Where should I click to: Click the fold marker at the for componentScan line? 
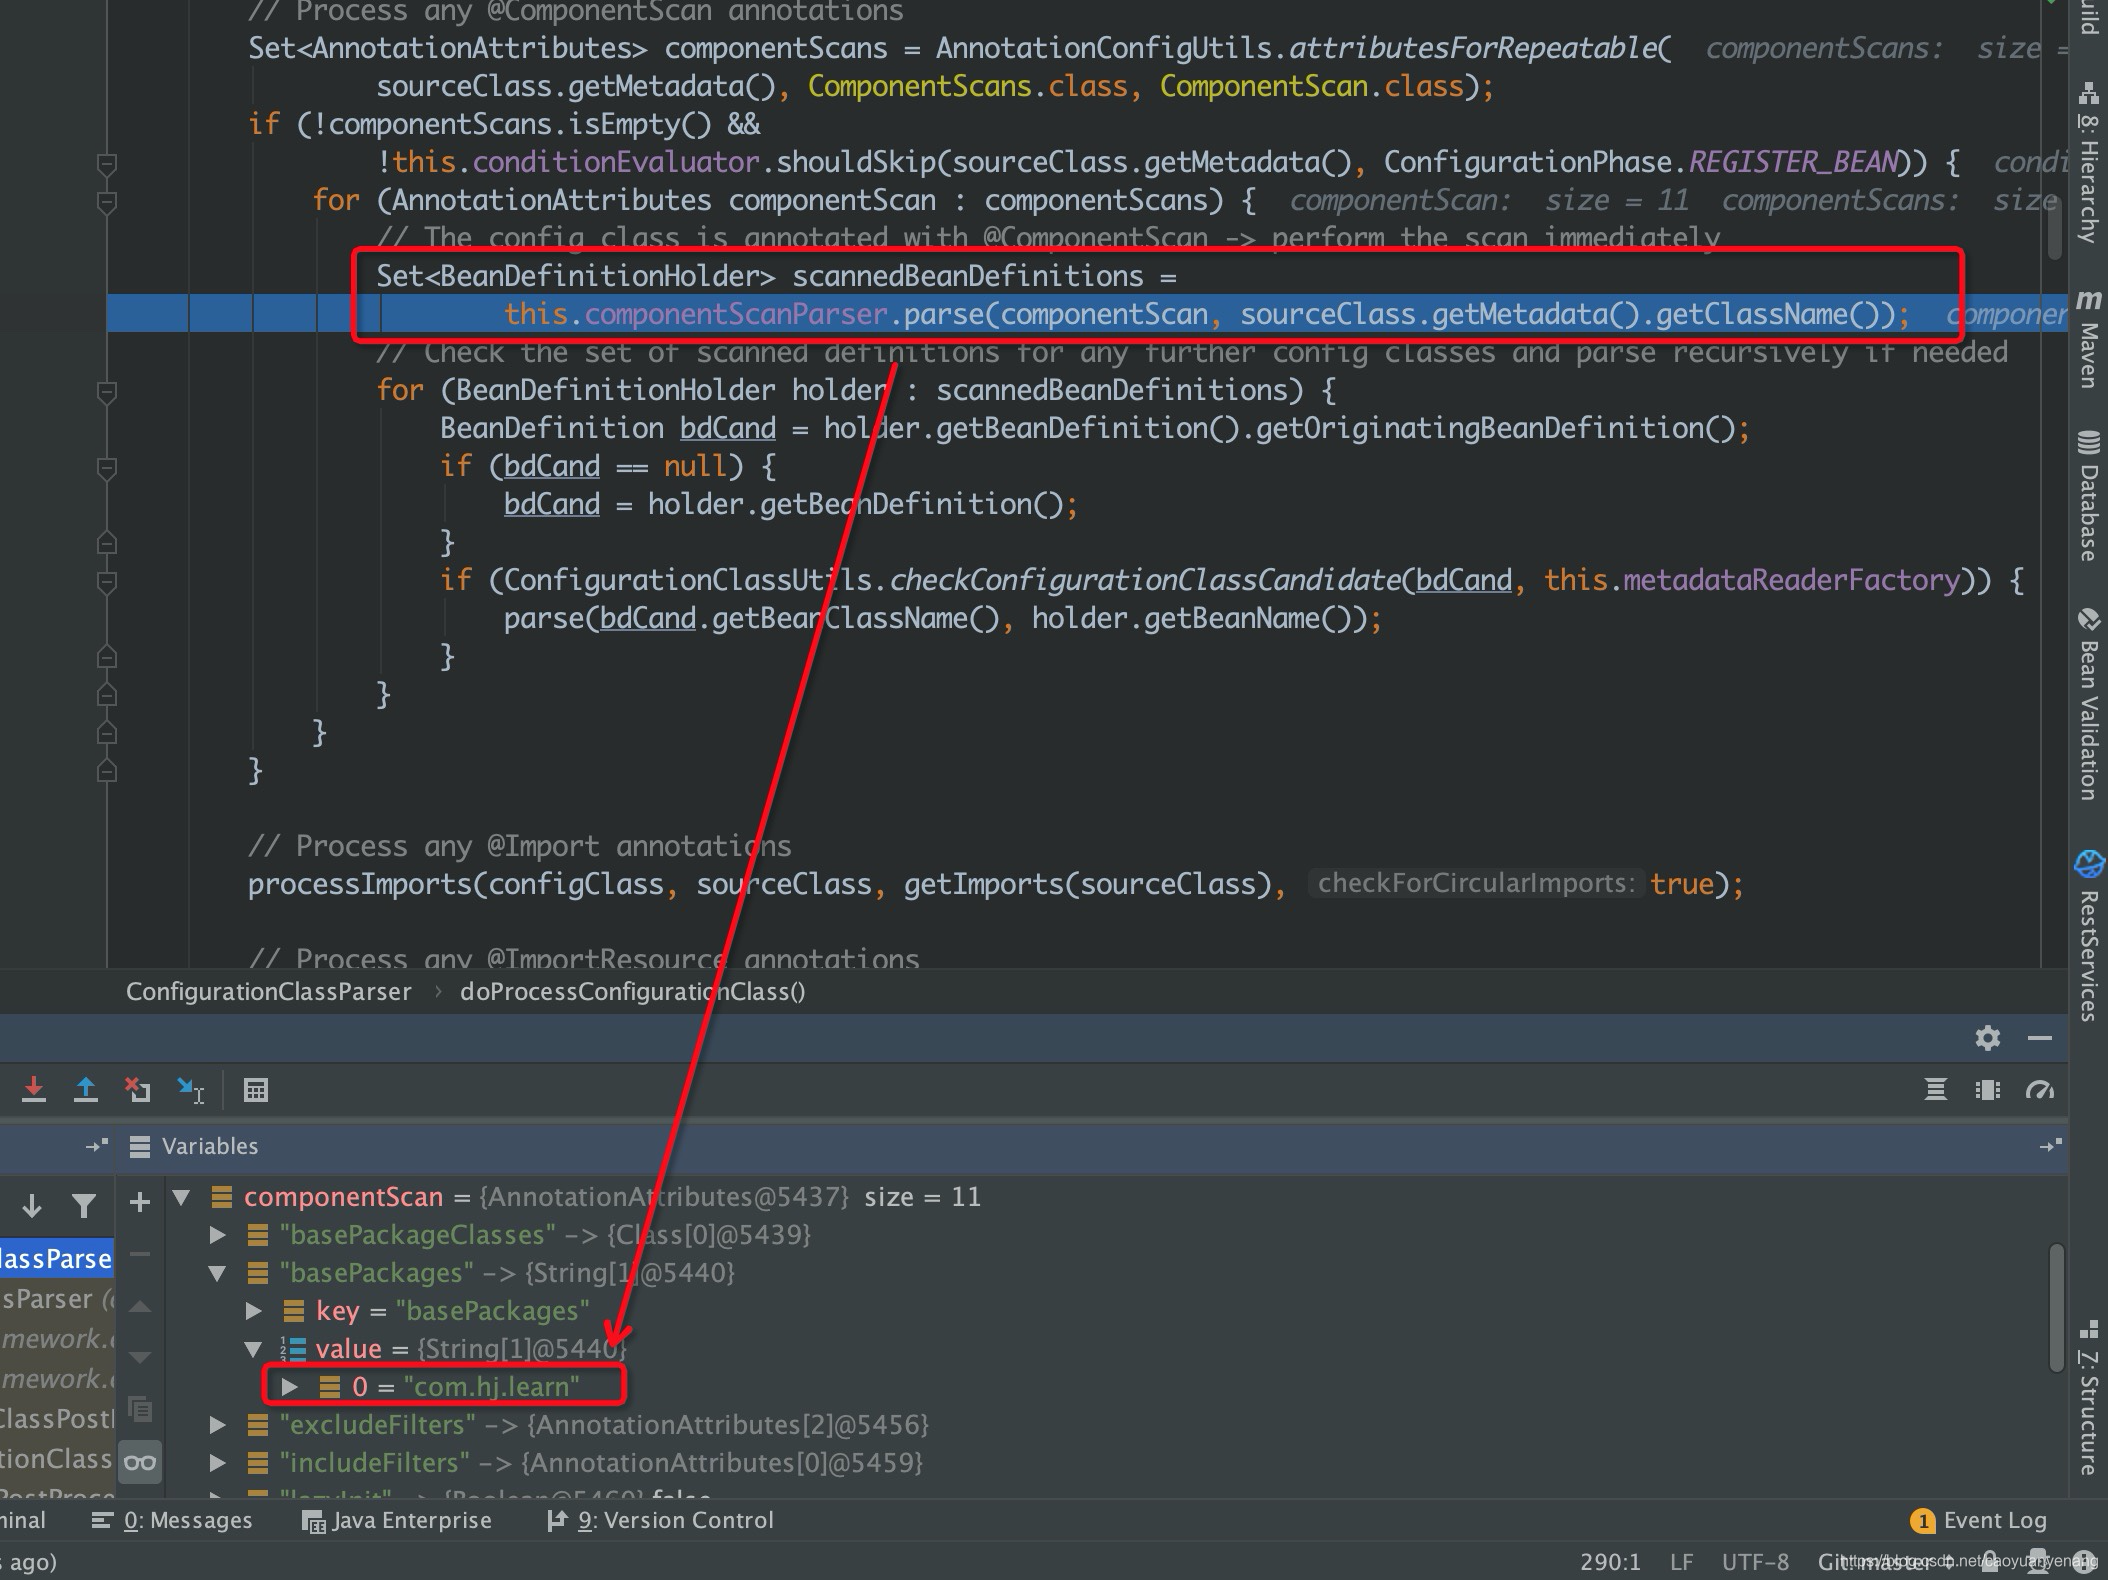pyautogui.click(x=107, y=201)
